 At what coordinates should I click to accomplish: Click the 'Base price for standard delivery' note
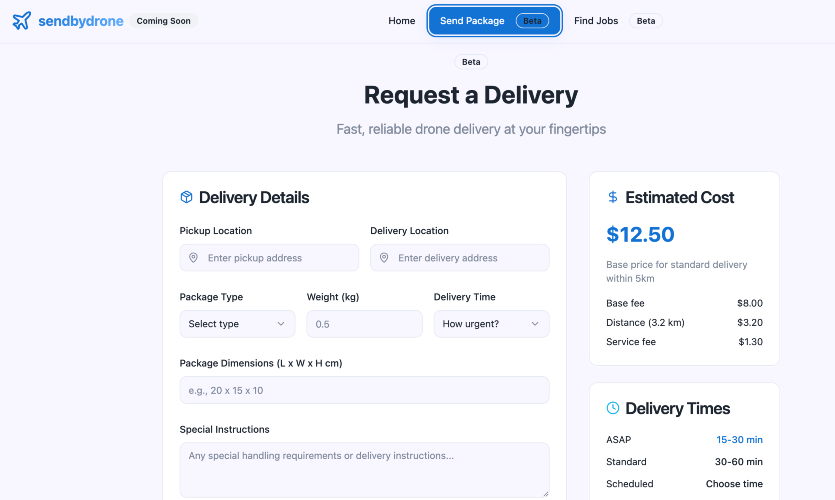click(x=677, y=271)
